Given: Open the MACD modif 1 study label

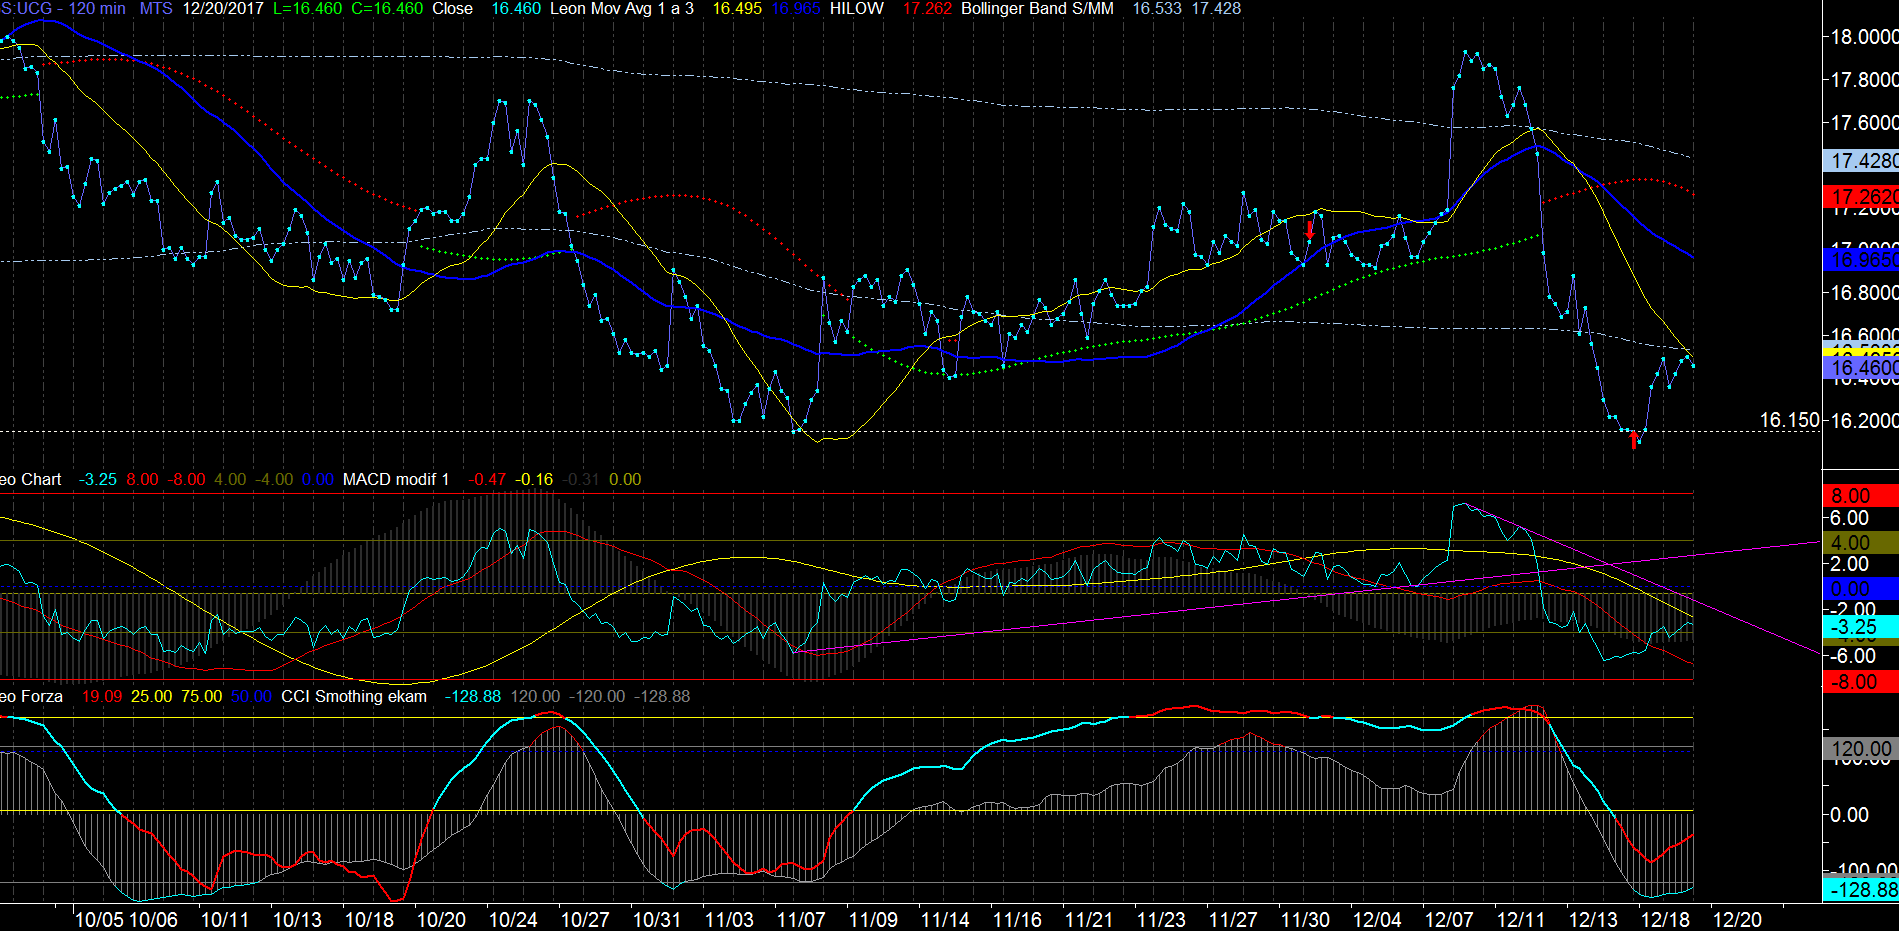Looking at the screenshot, I should tap(396, 480).
